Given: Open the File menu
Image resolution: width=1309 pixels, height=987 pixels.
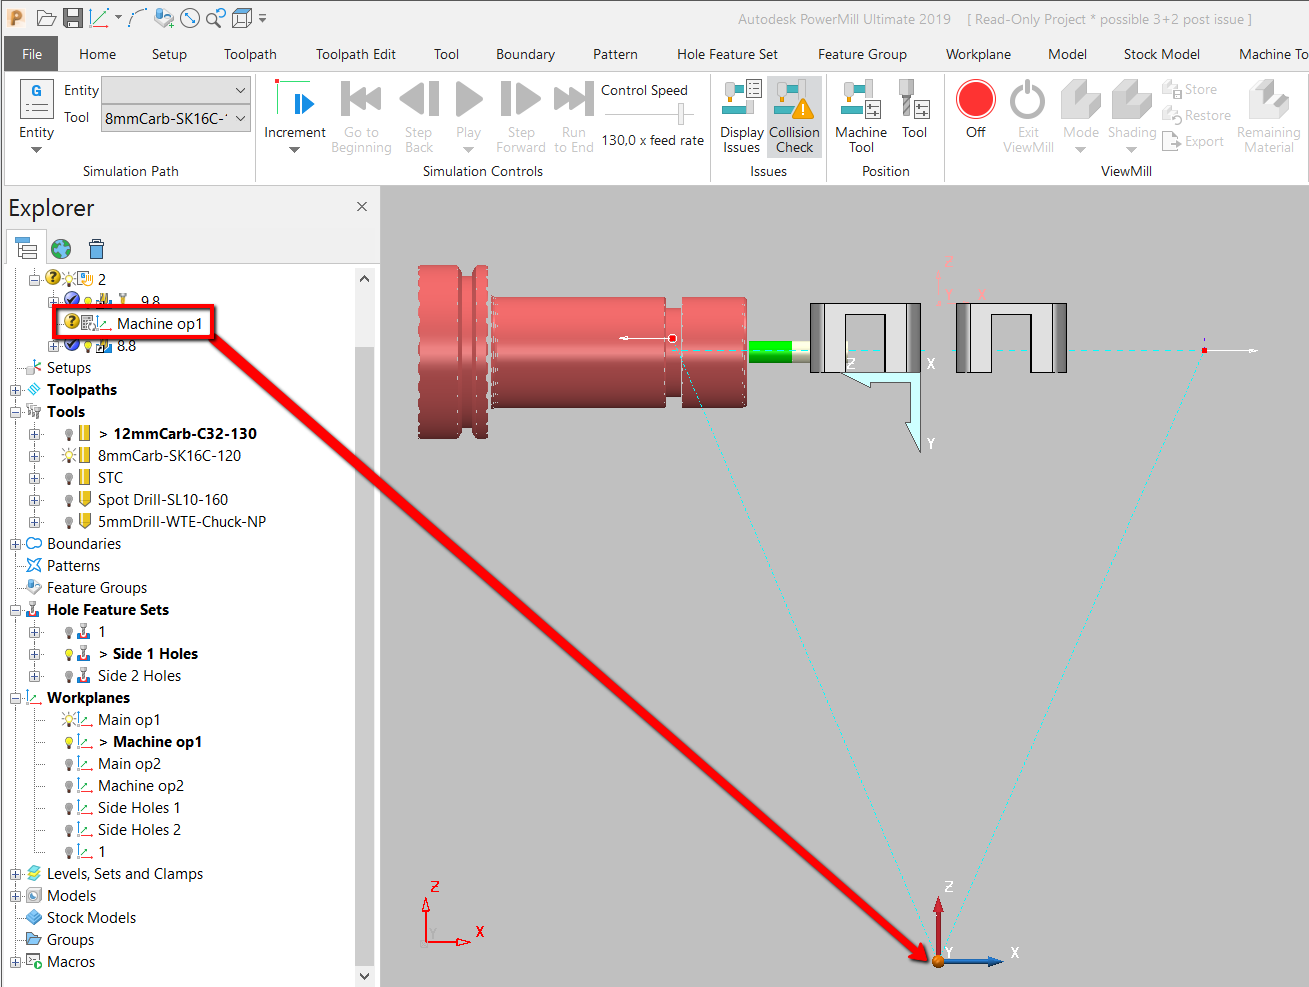Looking at the screenshot, I should click(30, 54).
